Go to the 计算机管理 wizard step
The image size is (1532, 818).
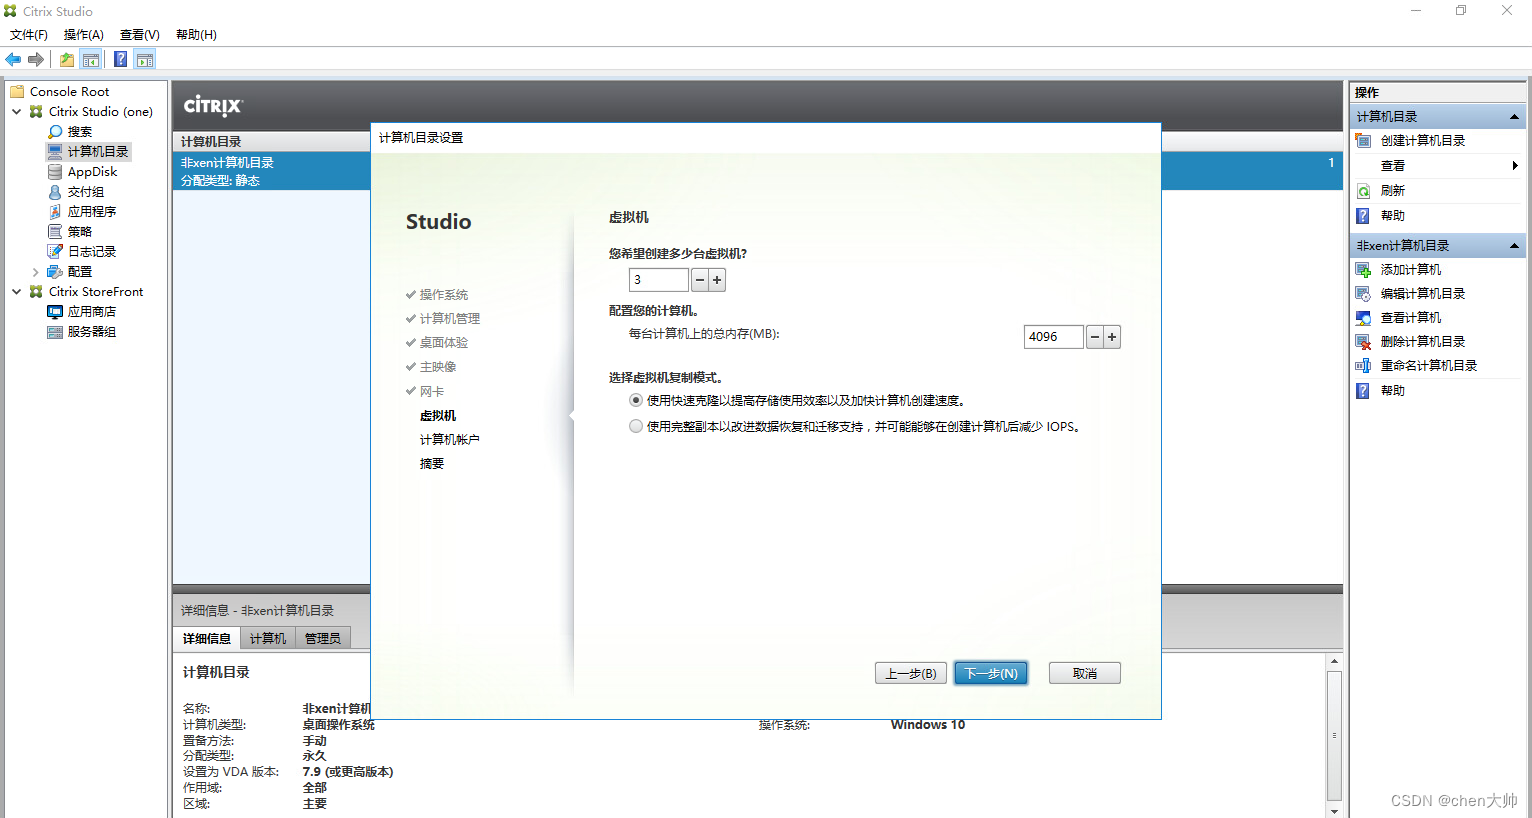click(450, 319)
